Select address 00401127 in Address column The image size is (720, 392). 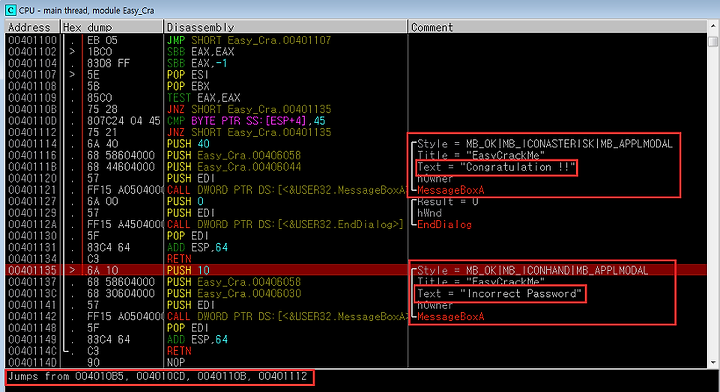pyautogui.click(x=32, y=201)
